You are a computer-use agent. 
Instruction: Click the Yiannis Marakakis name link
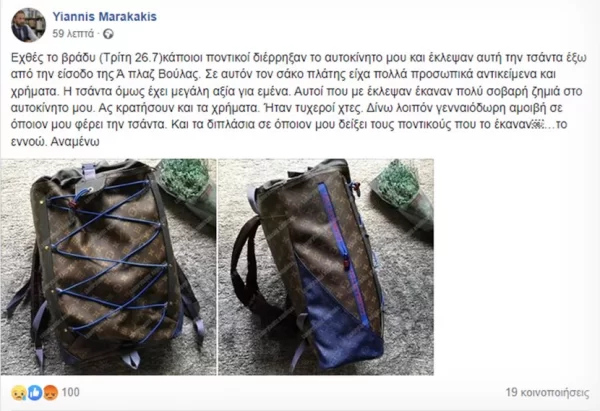pyautogui.click(x=104, y=17)
